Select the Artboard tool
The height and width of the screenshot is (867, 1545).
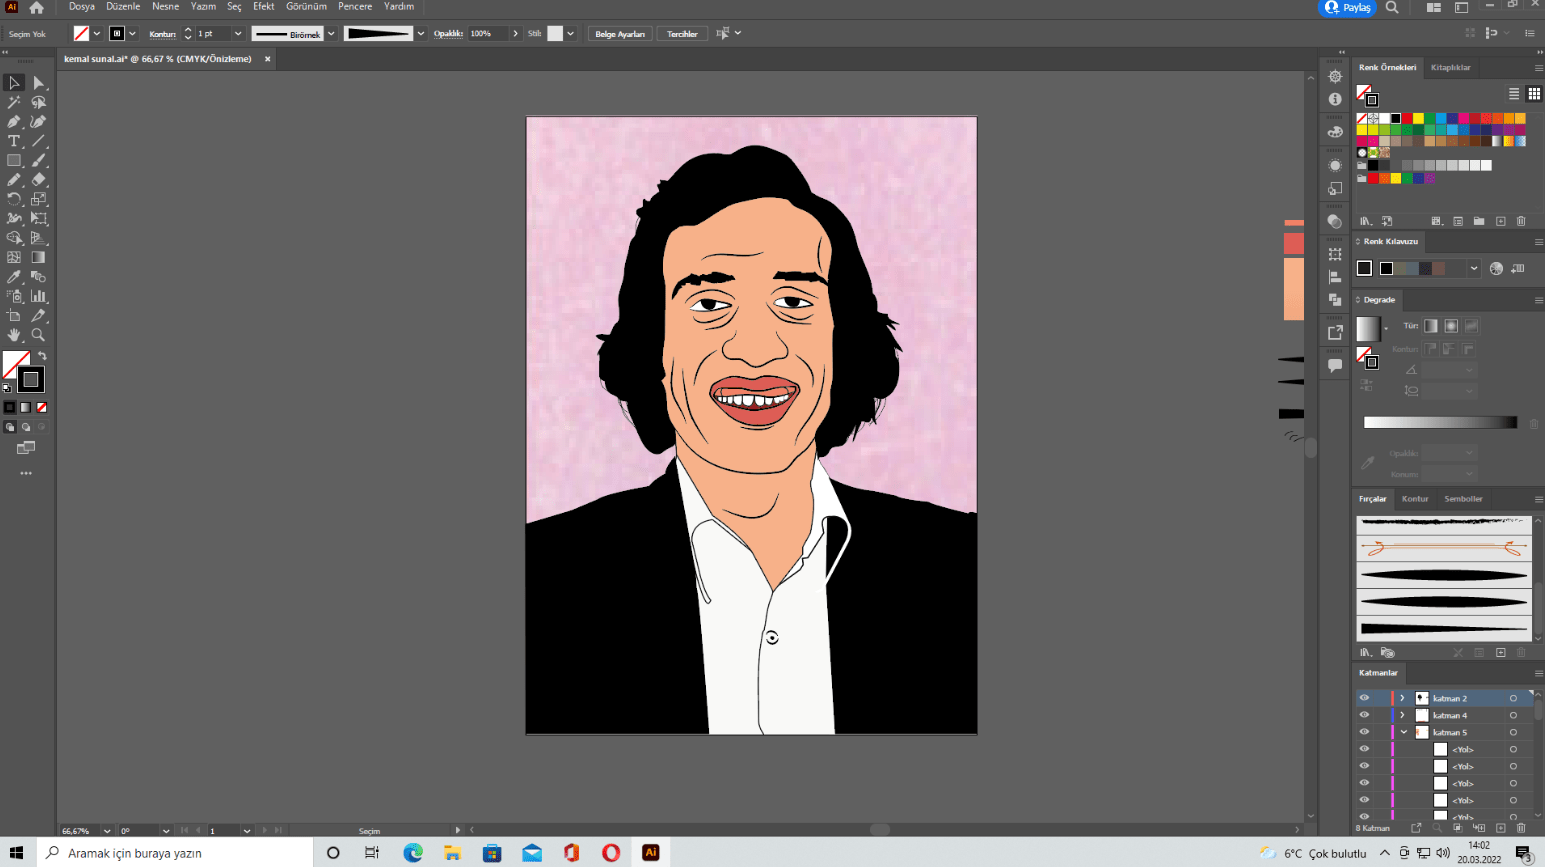coord(14,315)
